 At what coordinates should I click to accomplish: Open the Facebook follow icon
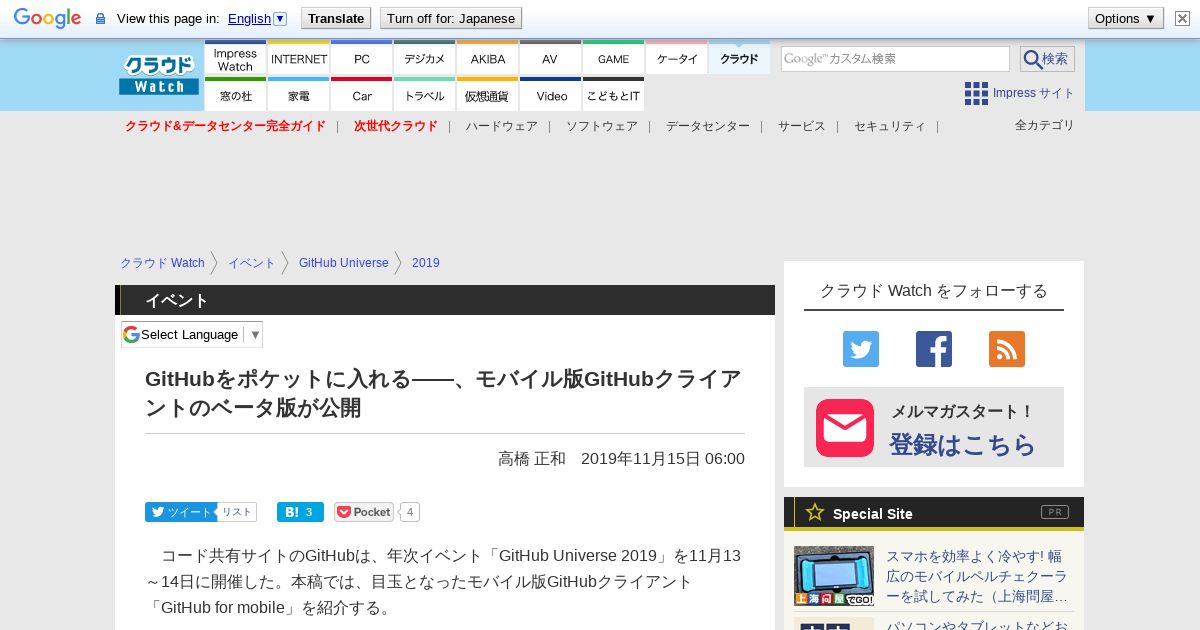(934, 349)
